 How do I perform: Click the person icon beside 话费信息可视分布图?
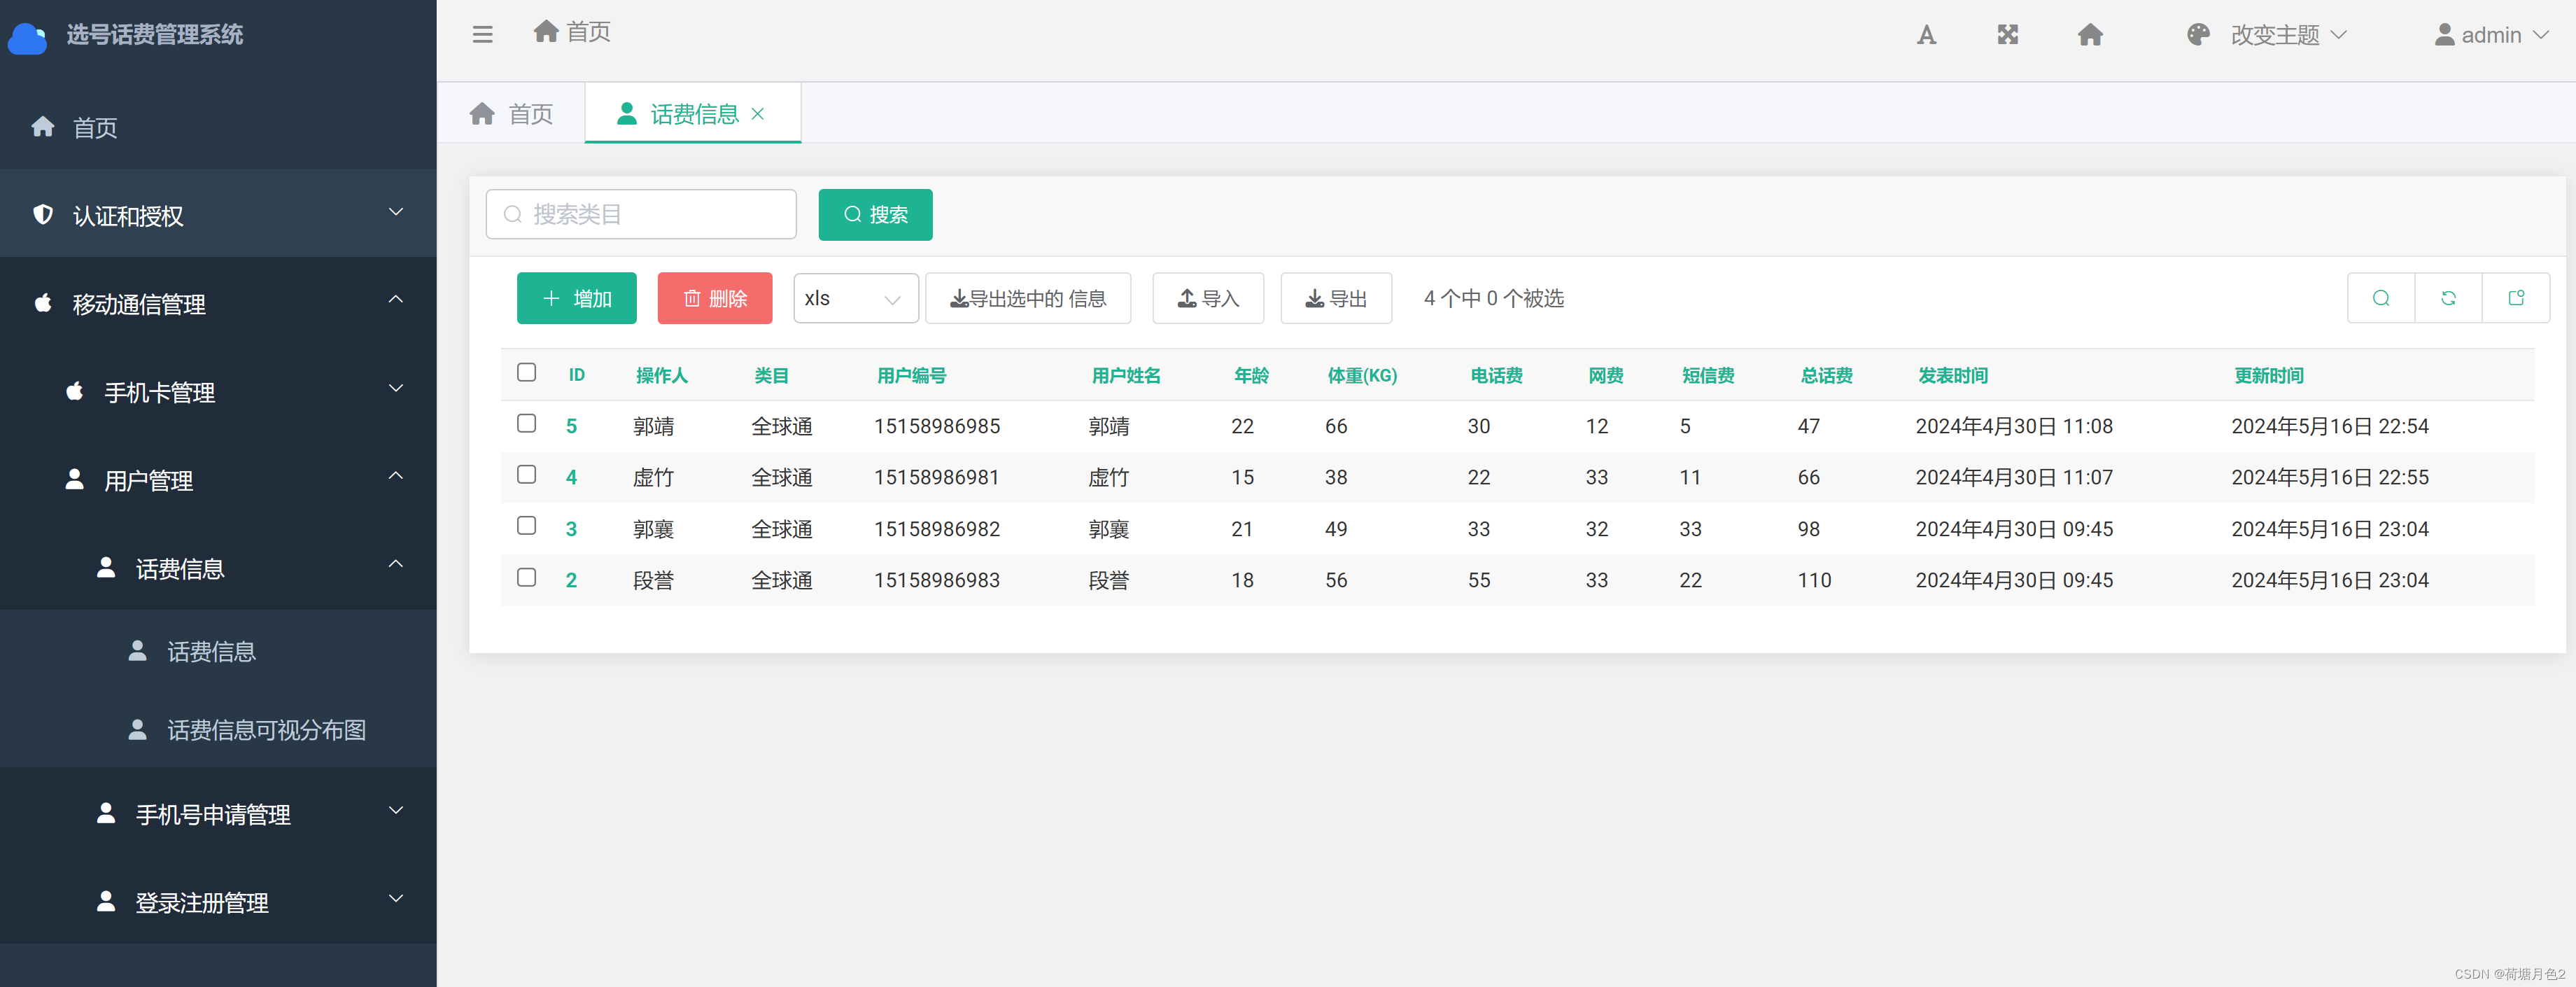click(138, 729)
